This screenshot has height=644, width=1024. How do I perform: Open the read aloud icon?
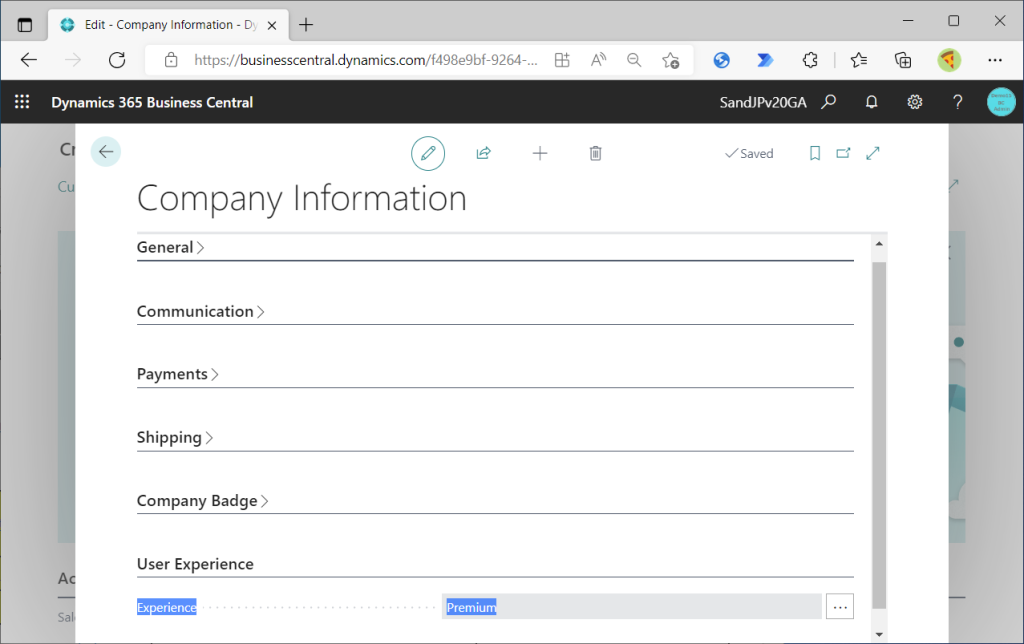[598, 60]
